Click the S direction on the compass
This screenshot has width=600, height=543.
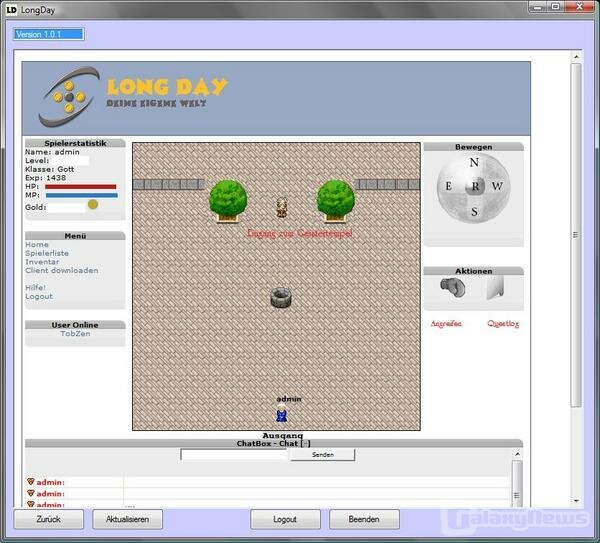click(474, 211)
